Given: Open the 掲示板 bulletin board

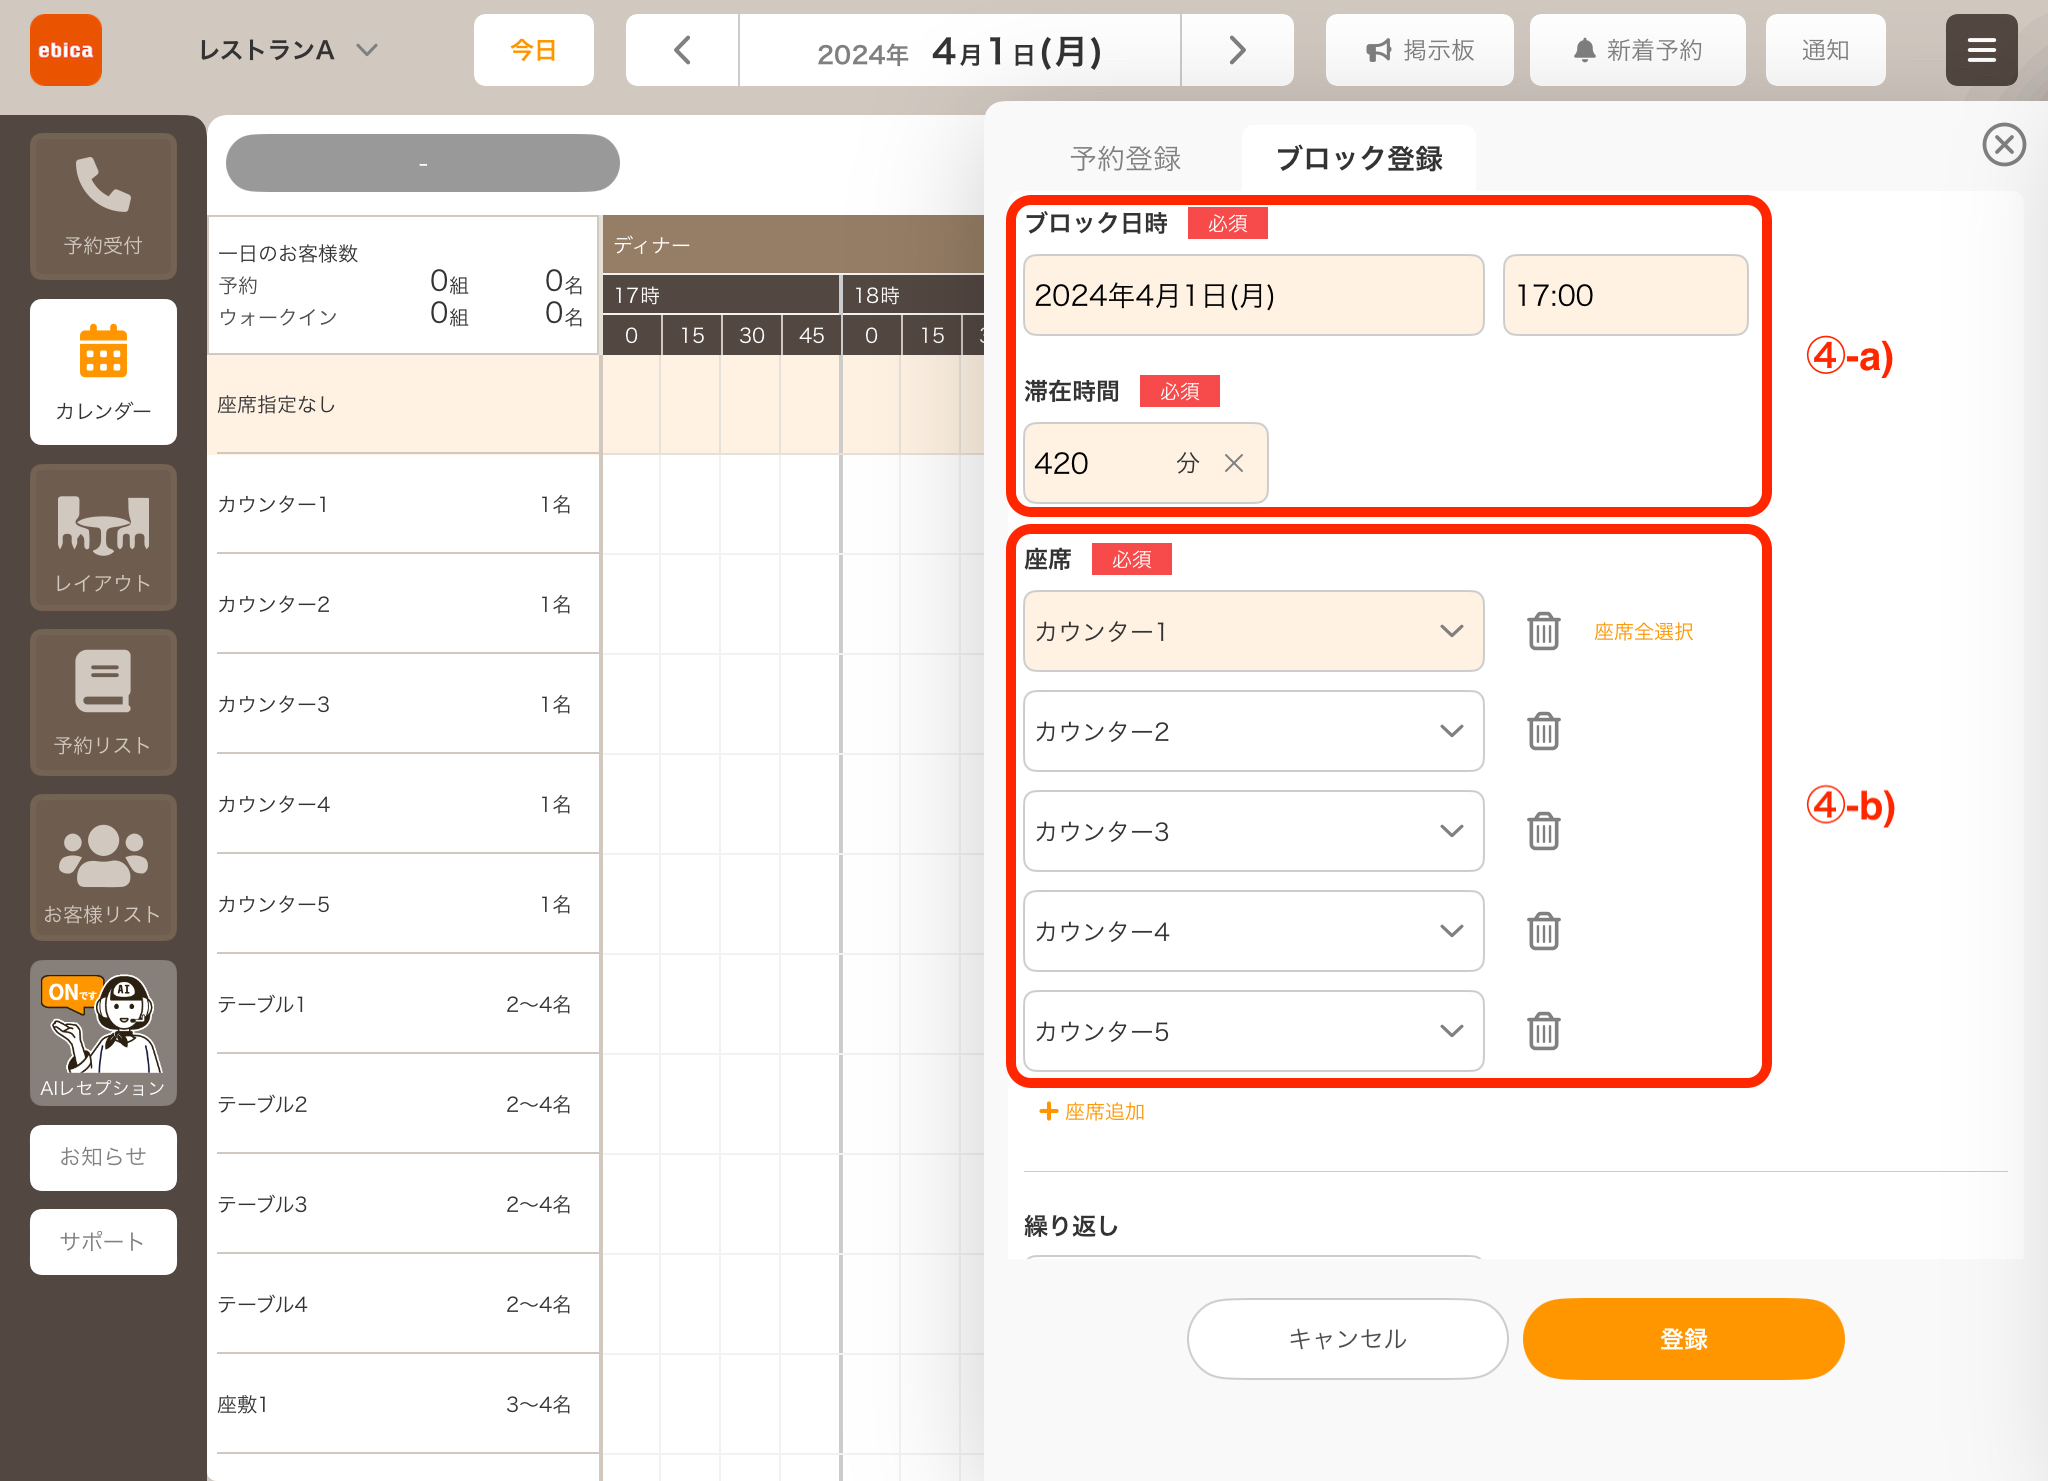Looking at the screenshot, I should 1419,50.
